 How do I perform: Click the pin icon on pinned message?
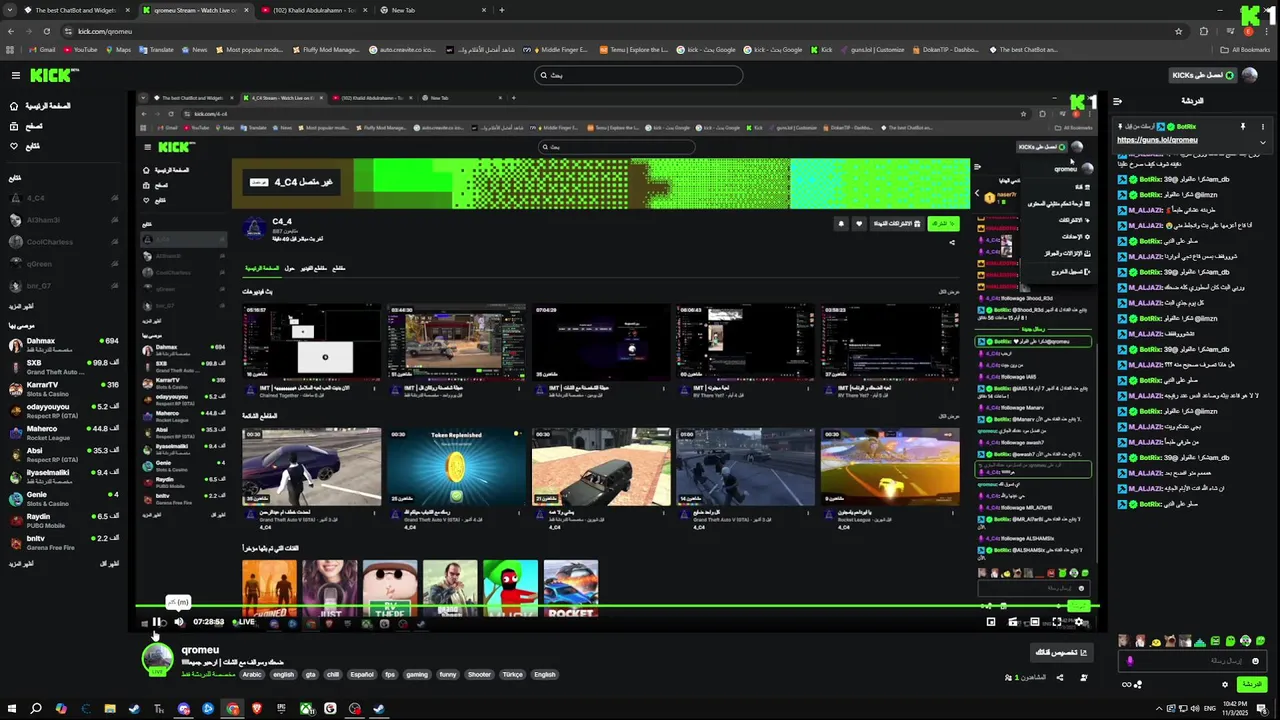point(1243,127)
